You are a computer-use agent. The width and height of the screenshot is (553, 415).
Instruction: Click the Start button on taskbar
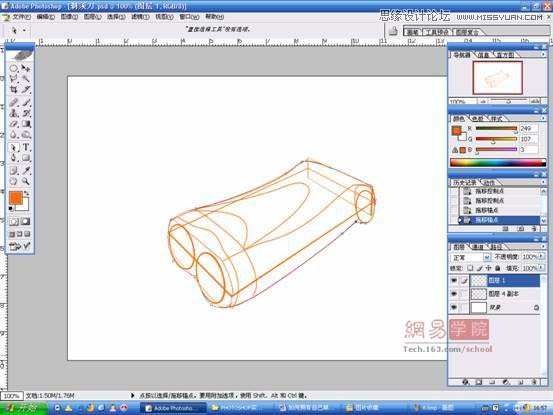23,408
